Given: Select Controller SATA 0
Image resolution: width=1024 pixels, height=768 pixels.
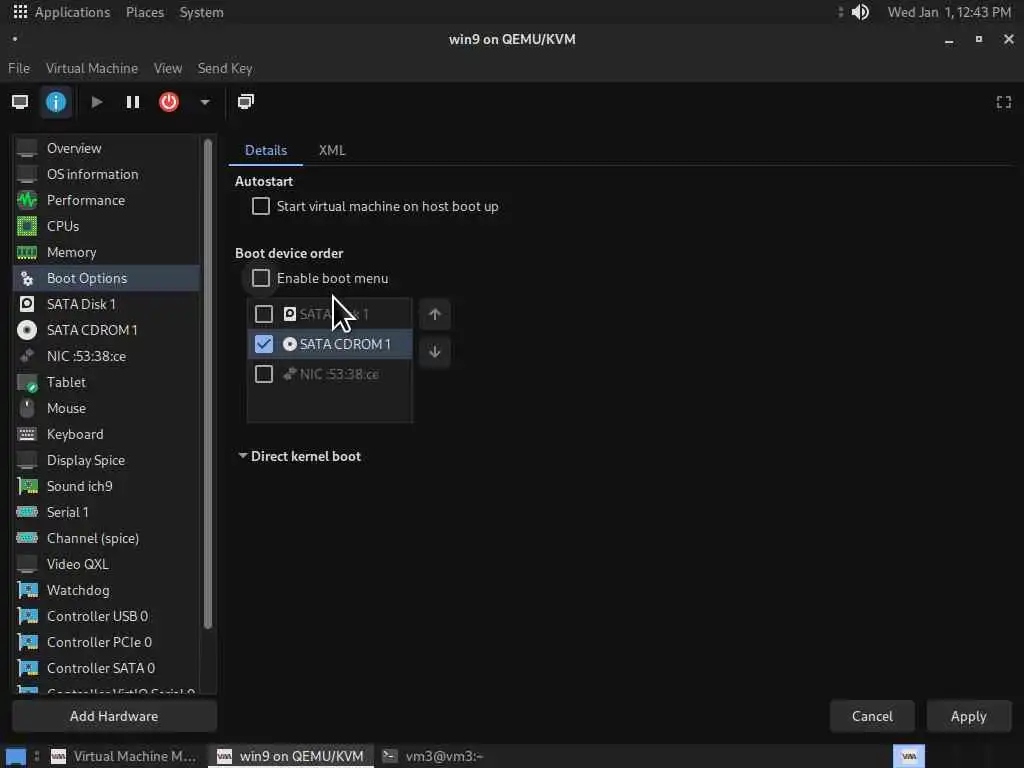Looking at the screenshot, I should click(106, 668).
